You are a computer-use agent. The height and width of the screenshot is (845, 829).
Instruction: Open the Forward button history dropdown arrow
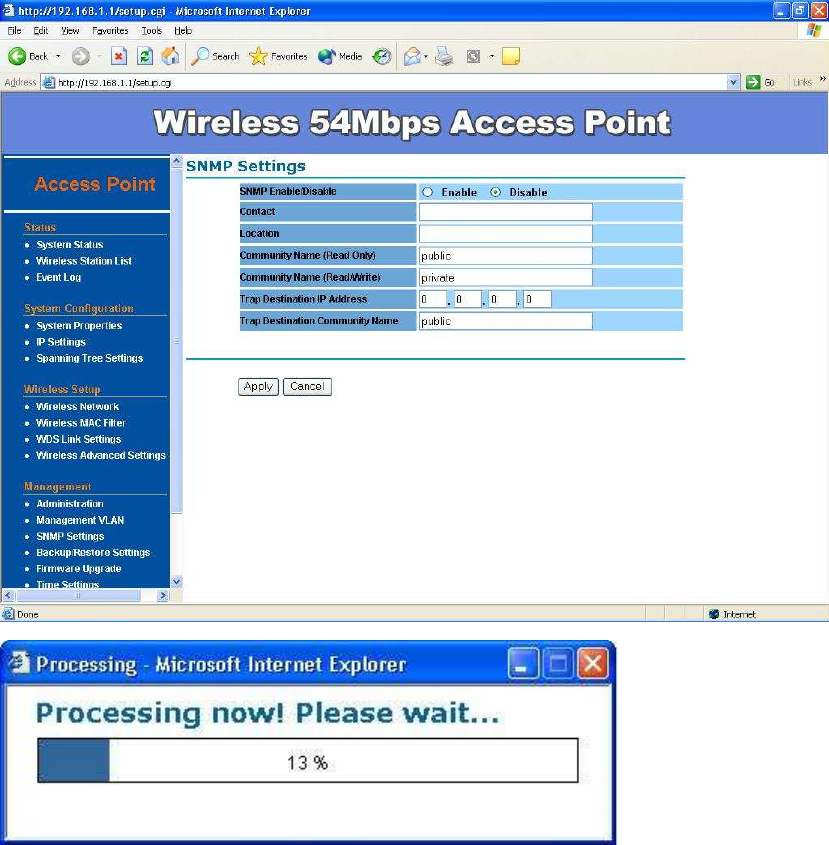point(99,56)
